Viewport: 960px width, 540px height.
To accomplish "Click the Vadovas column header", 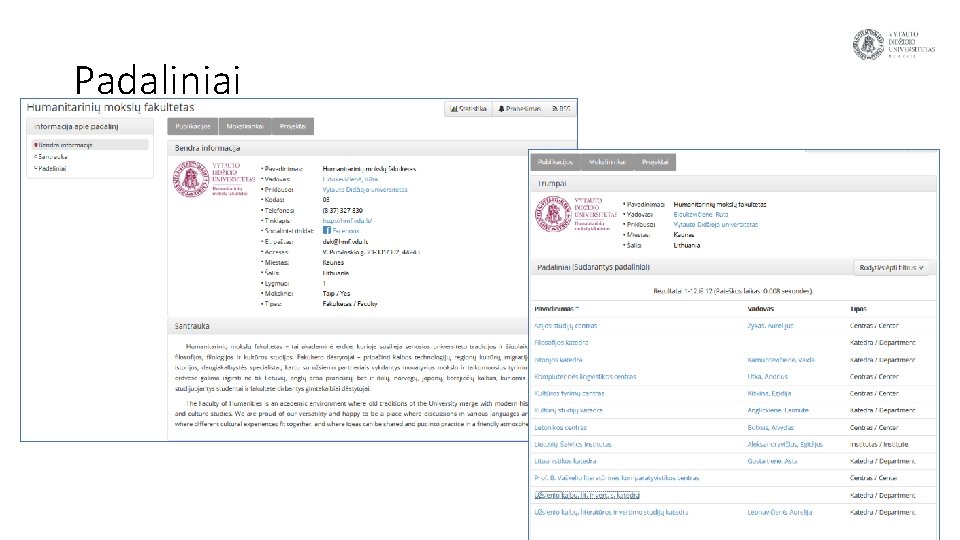I will point(760,309).
